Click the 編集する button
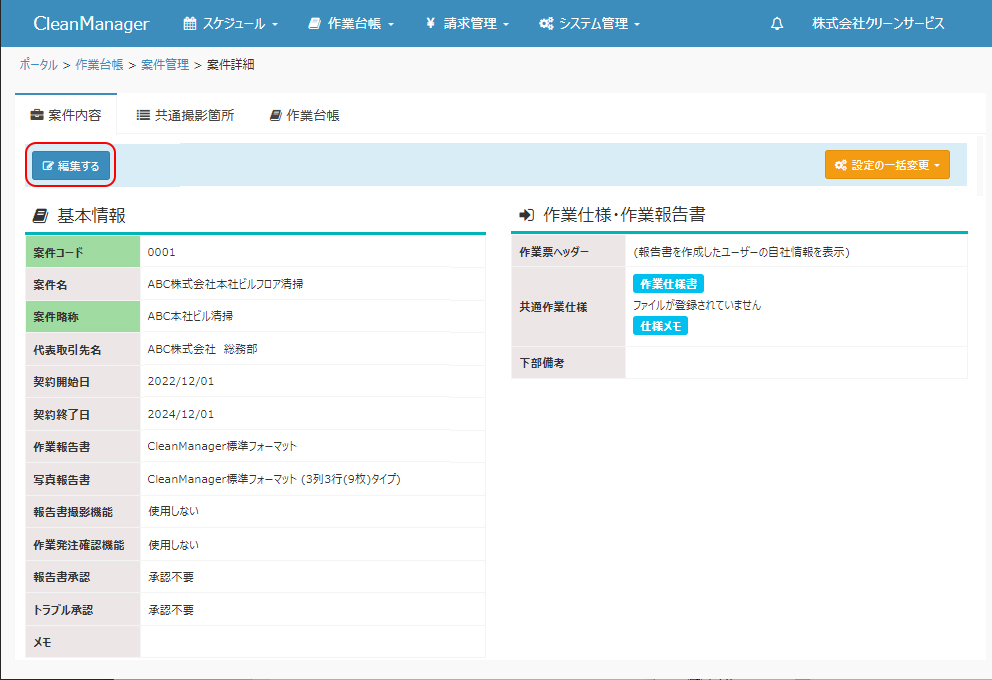 [x=71, y=166]
